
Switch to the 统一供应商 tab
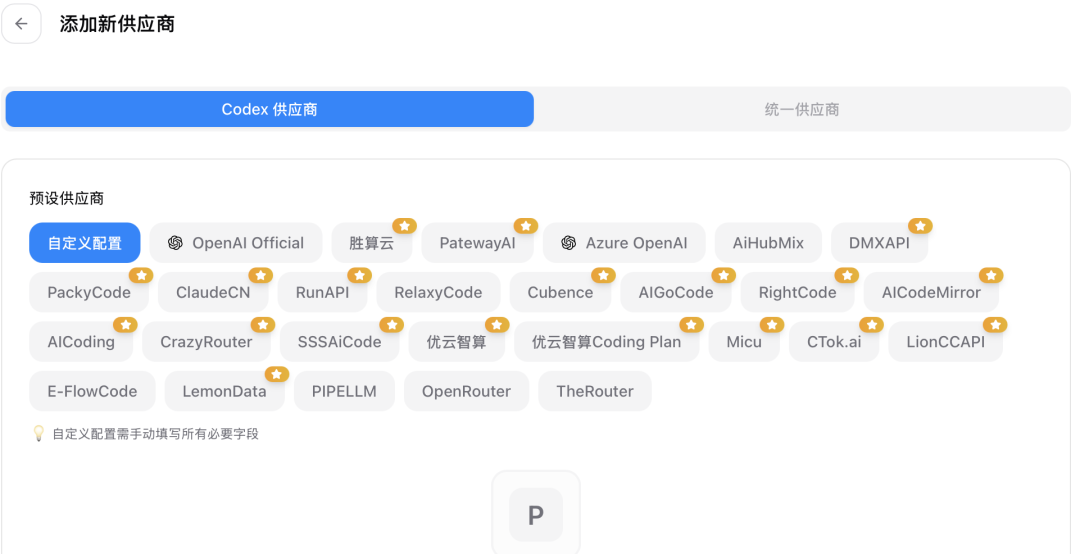pyautogui.click(x=802, y=109)
